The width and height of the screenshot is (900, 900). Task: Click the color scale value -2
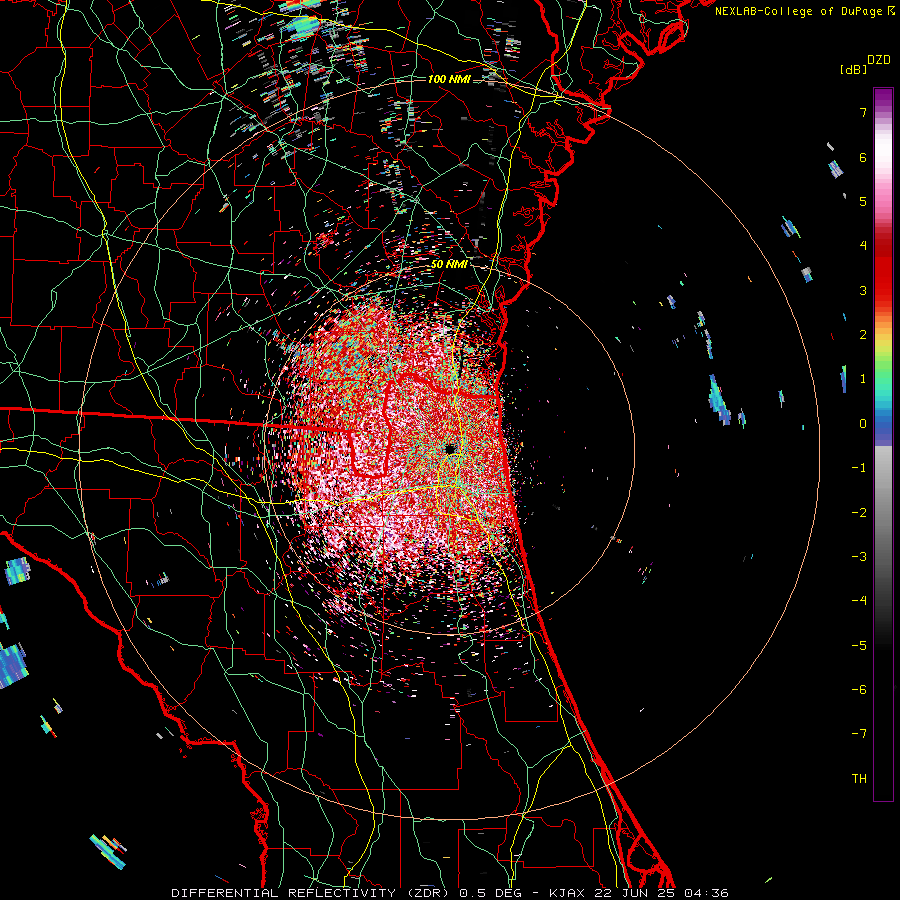click(859, 513)
